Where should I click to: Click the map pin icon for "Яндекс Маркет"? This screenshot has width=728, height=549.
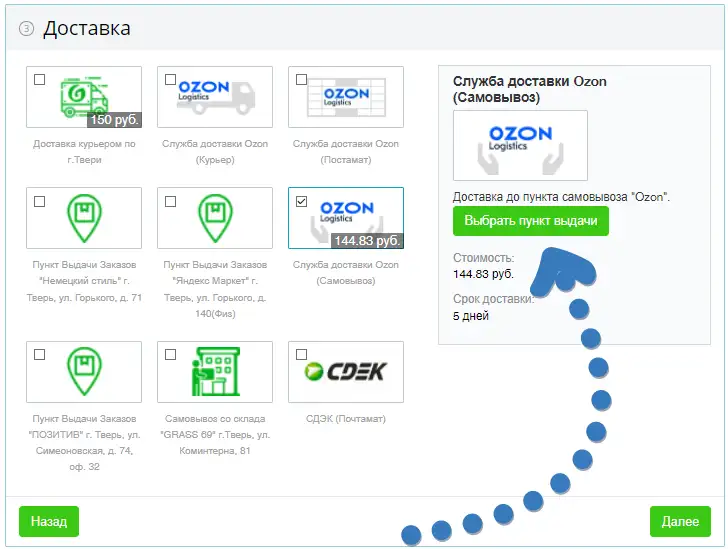coord(215,218)
